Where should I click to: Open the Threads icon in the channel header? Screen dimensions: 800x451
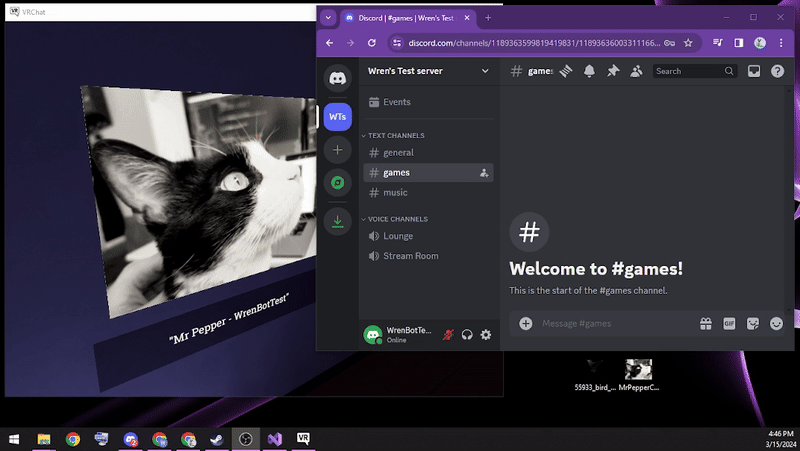tap(565, 71)
